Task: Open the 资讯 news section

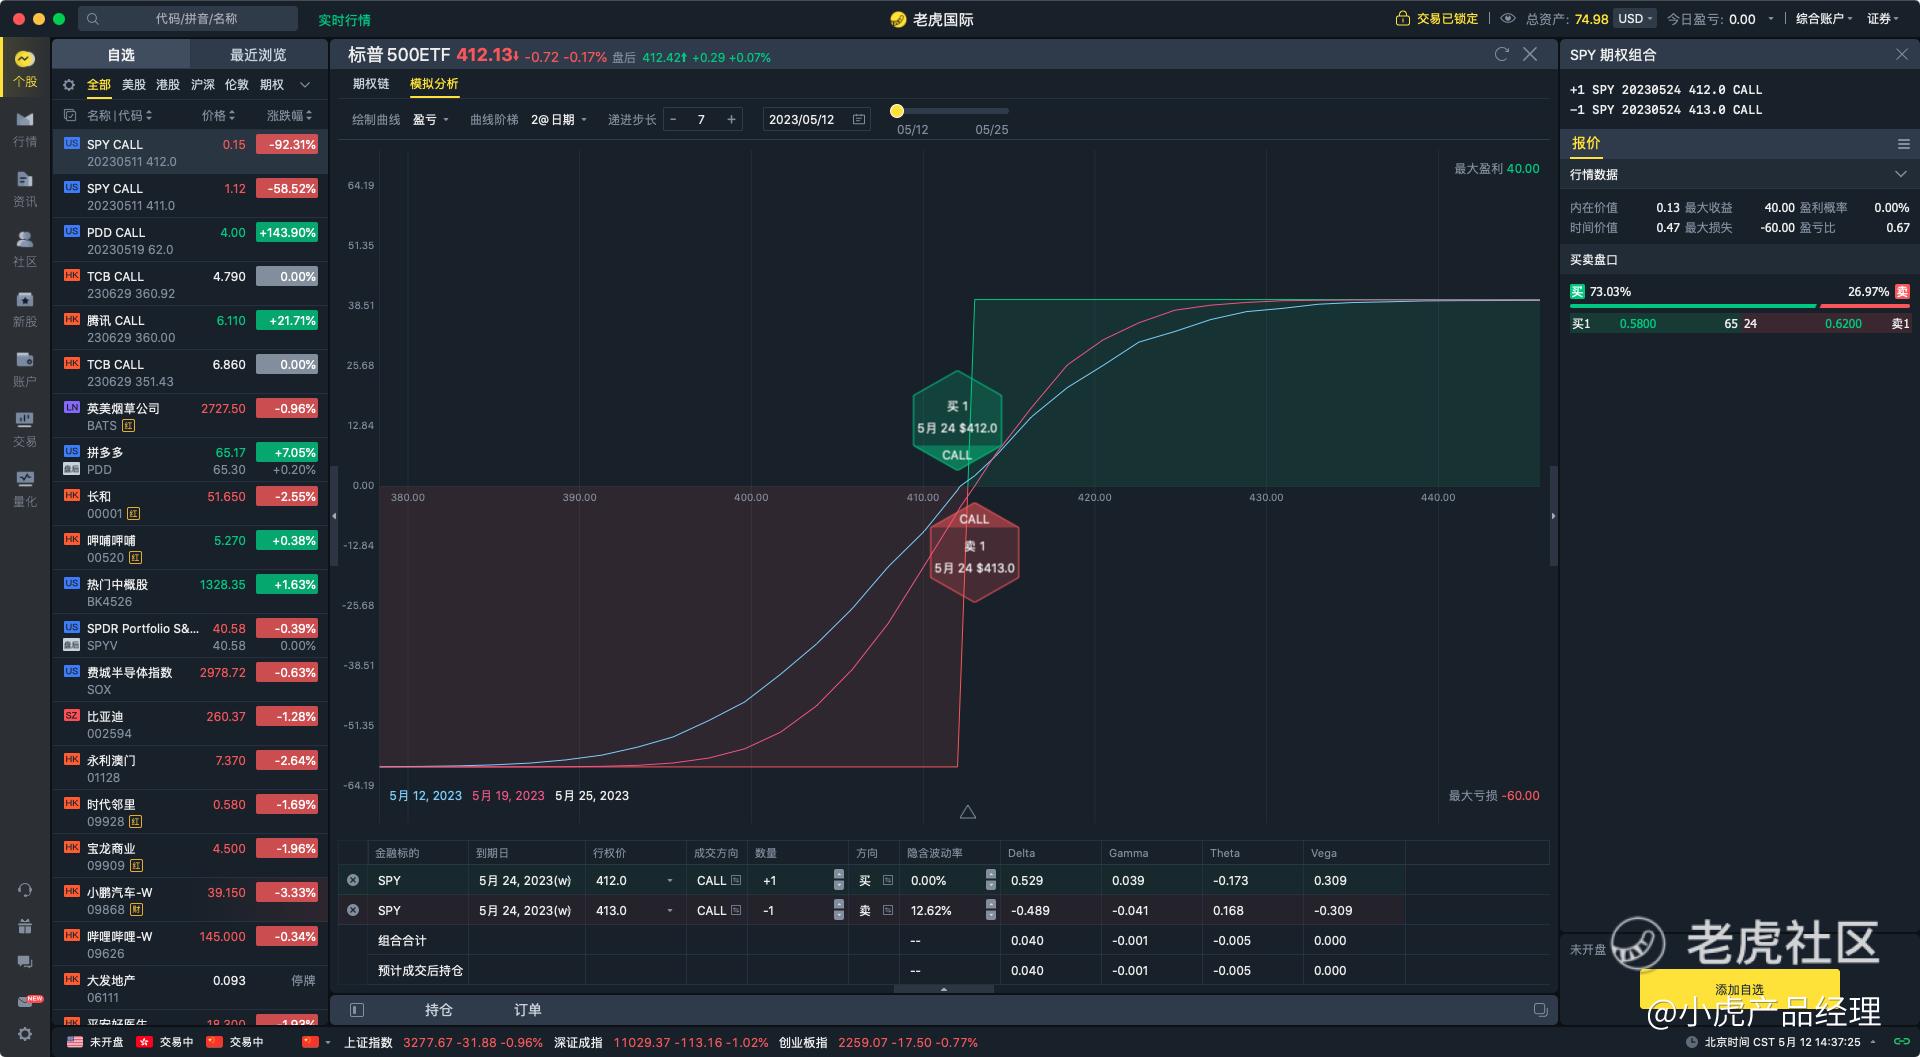Action: coord(25,189)
